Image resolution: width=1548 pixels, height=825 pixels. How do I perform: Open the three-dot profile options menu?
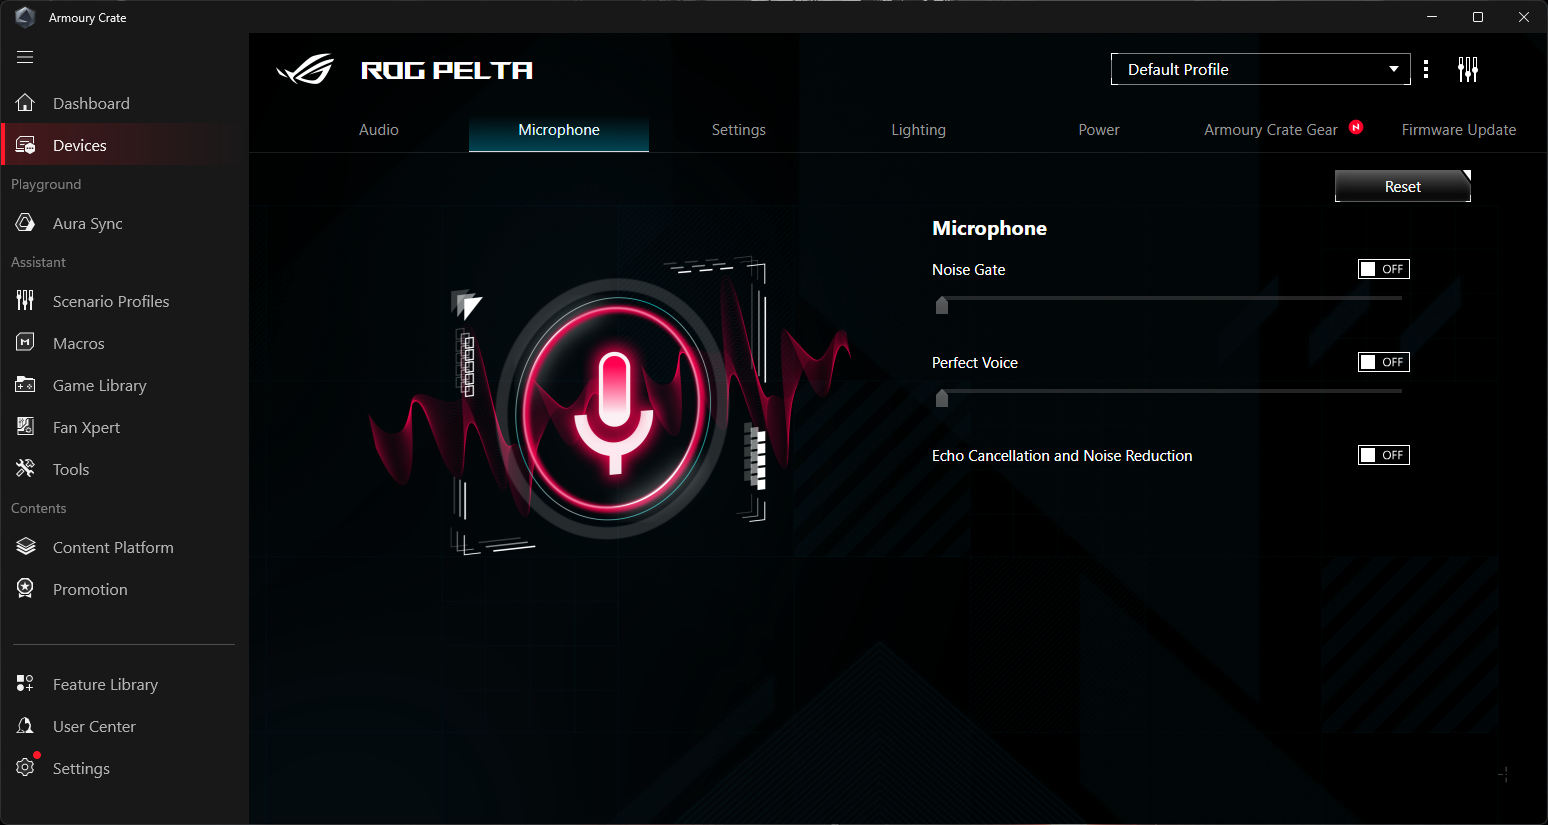click(1426, 69)
